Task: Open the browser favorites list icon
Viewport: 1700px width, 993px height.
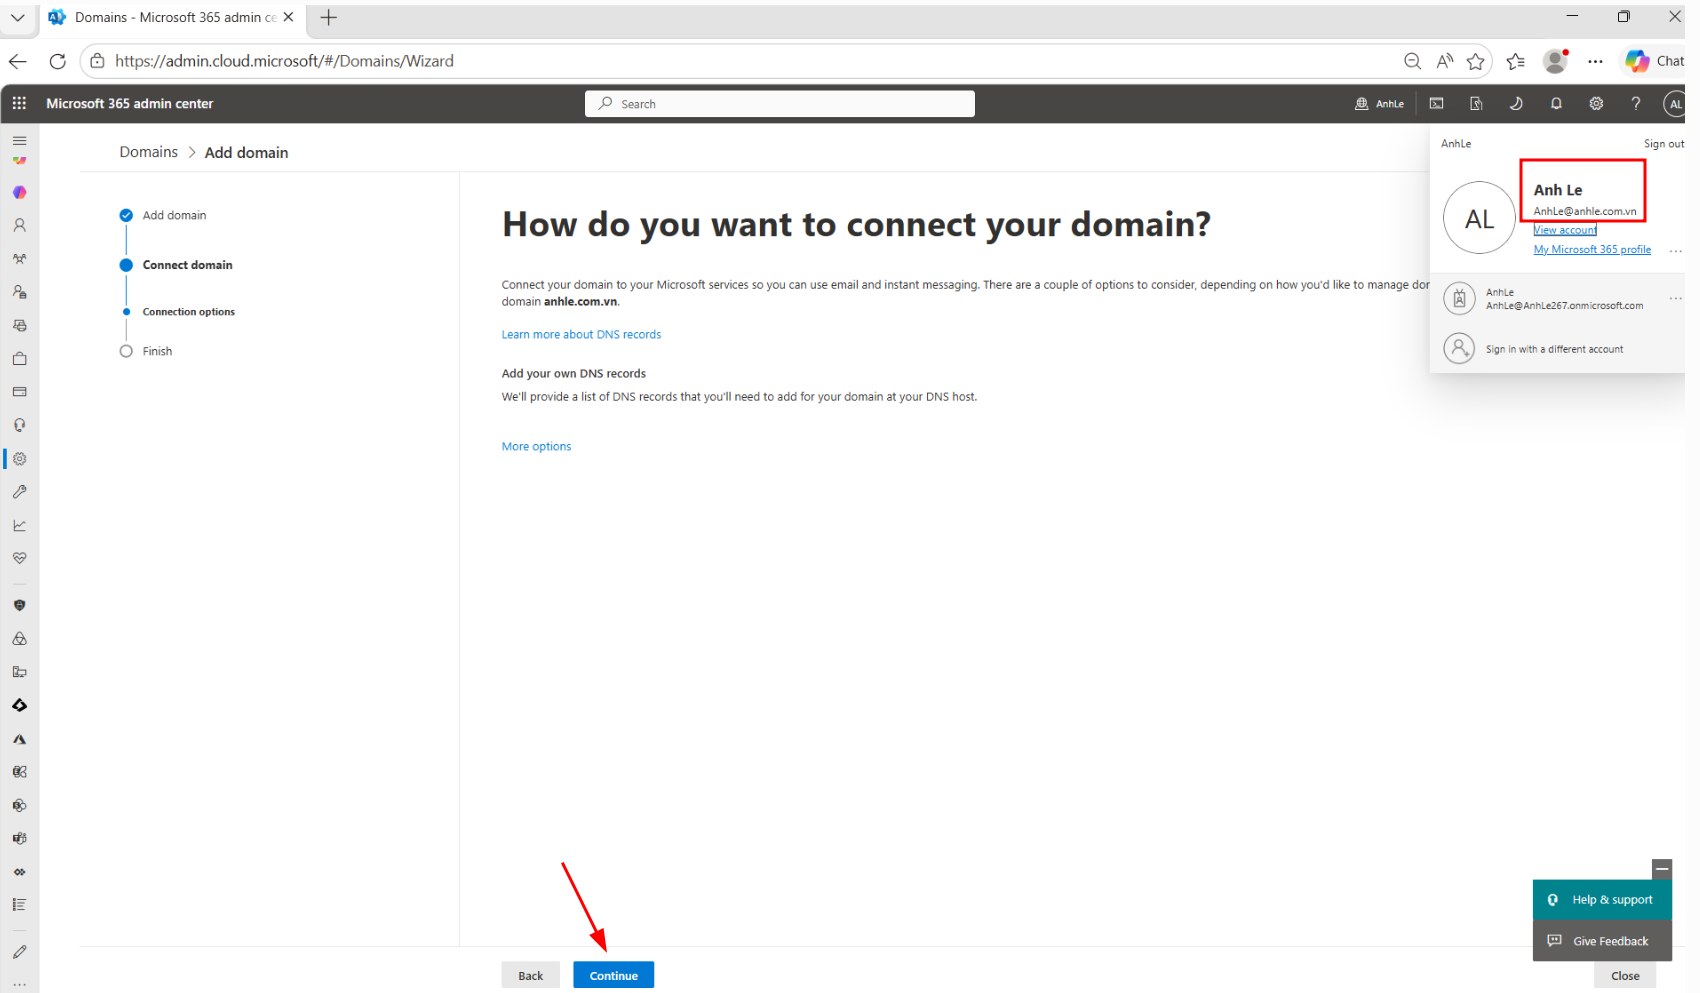Action: point(1516,61)
